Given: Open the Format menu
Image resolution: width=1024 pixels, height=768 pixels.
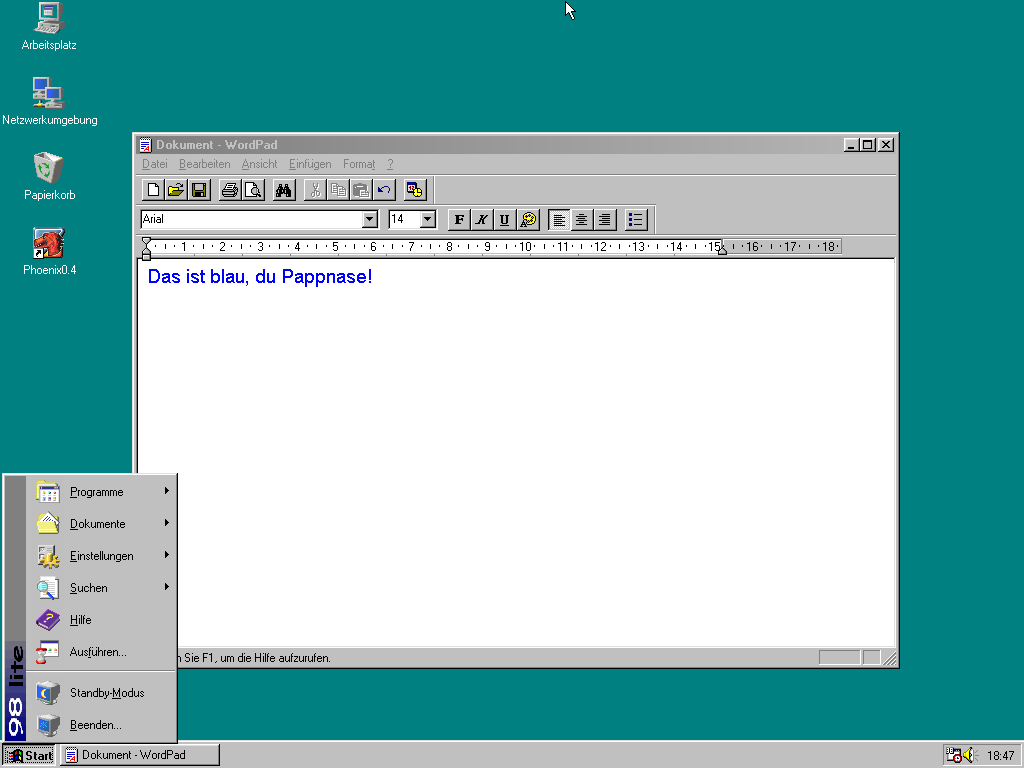Looking at the screenshot, I should point(359,164).
